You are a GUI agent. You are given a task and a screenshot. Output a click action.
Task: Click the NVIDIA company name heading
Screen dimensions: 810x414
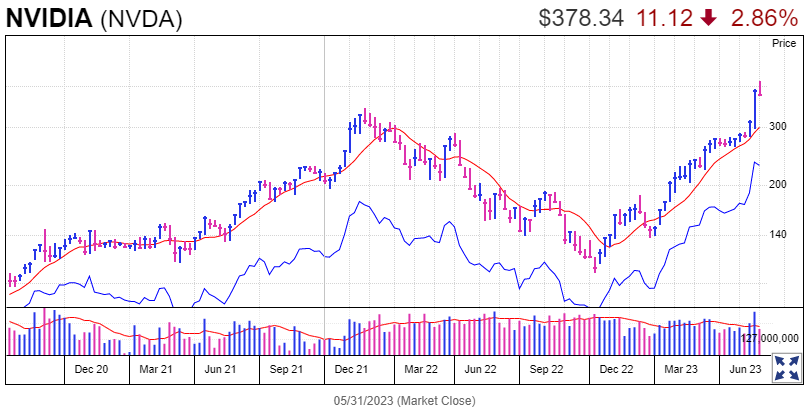49,18
